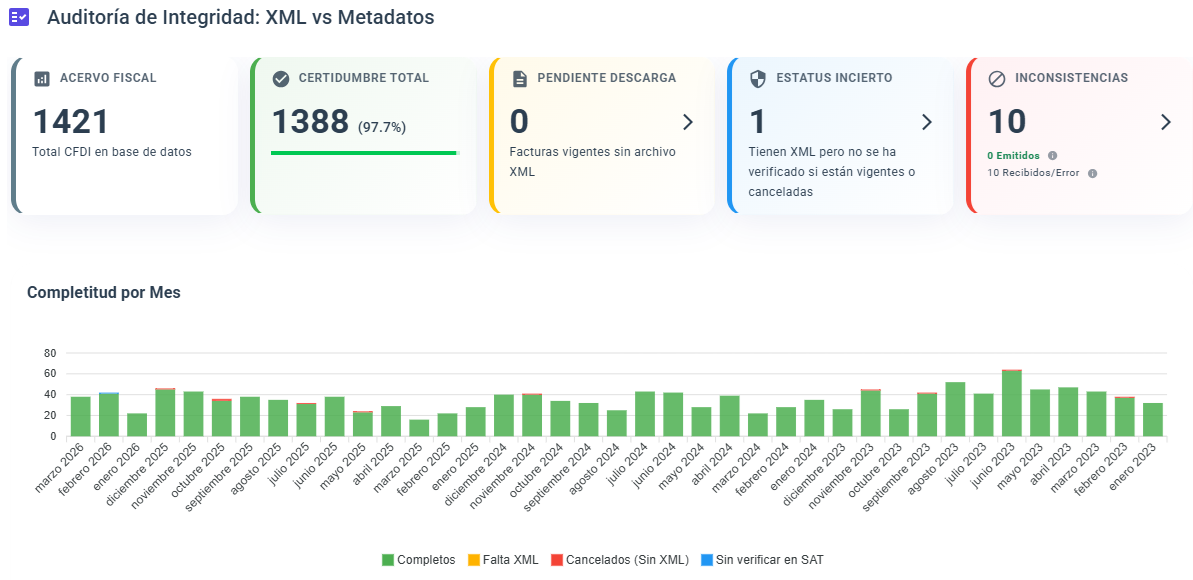Expand details on the Pendiente Descarga card
This screenshot has height=580, width=1193.
(x=687, y=122)
